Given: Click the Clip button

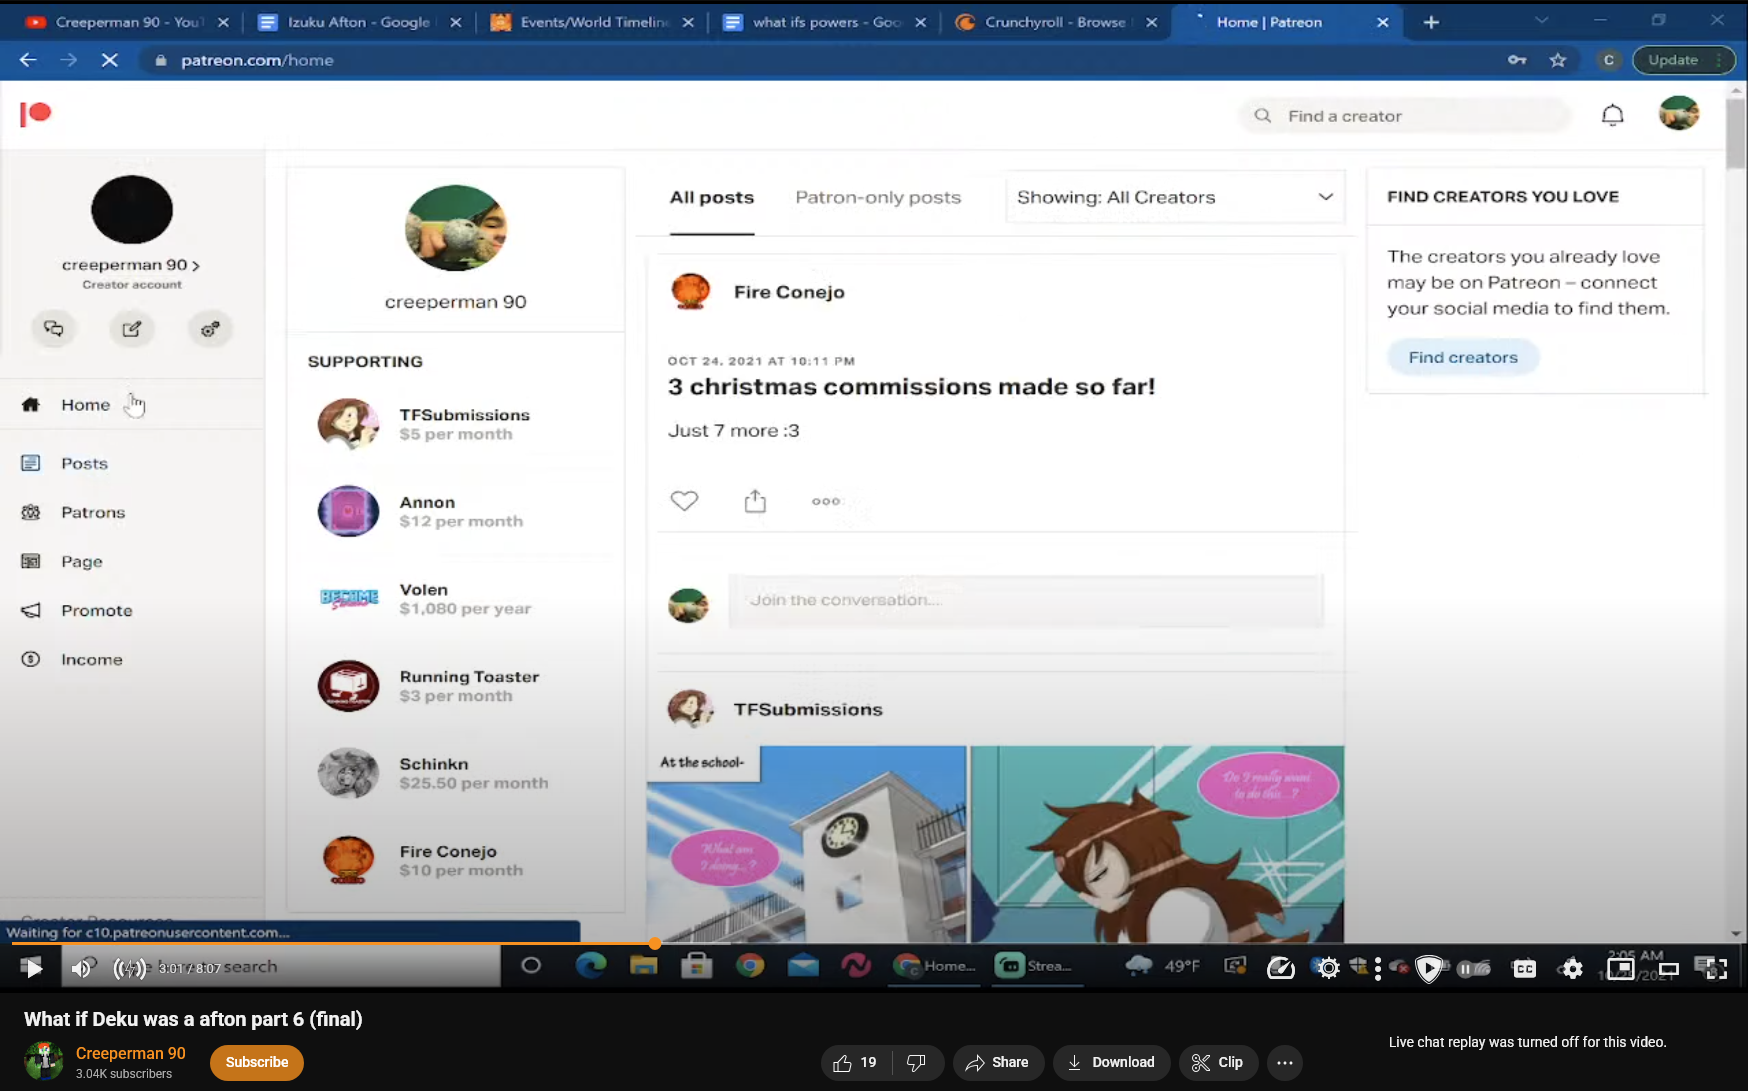Looking at the screenshot, I should pos(1217,1062).
